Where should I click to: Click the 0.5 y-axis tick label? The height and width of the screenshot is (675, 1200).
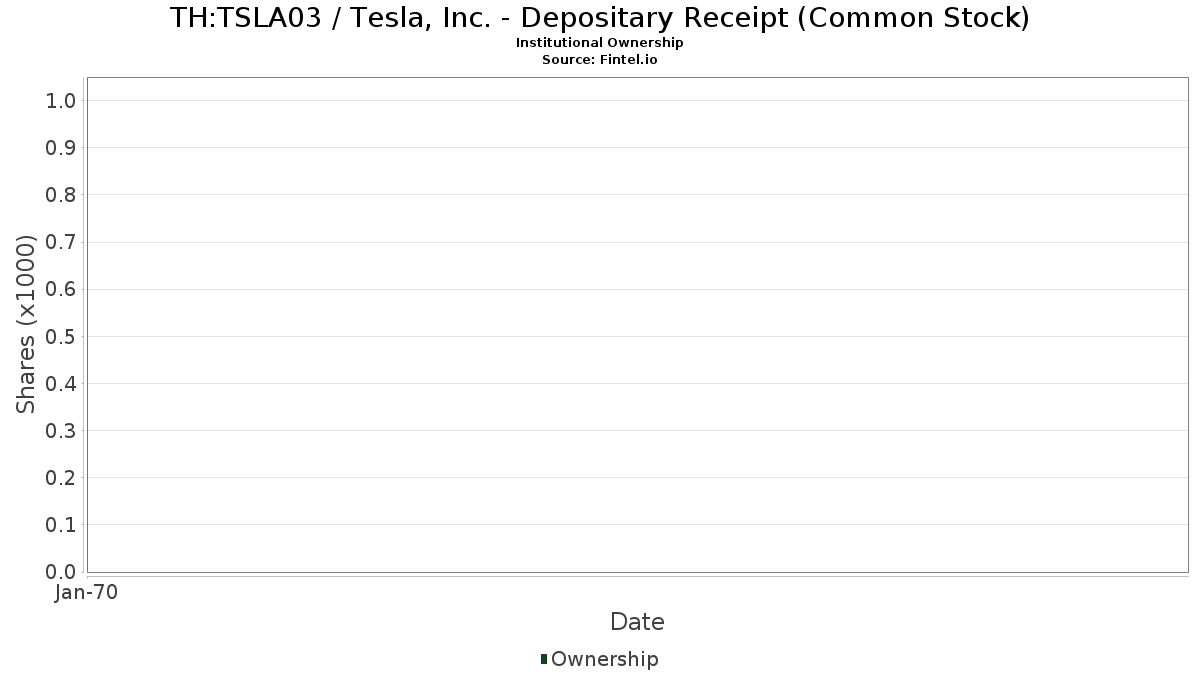61,336
